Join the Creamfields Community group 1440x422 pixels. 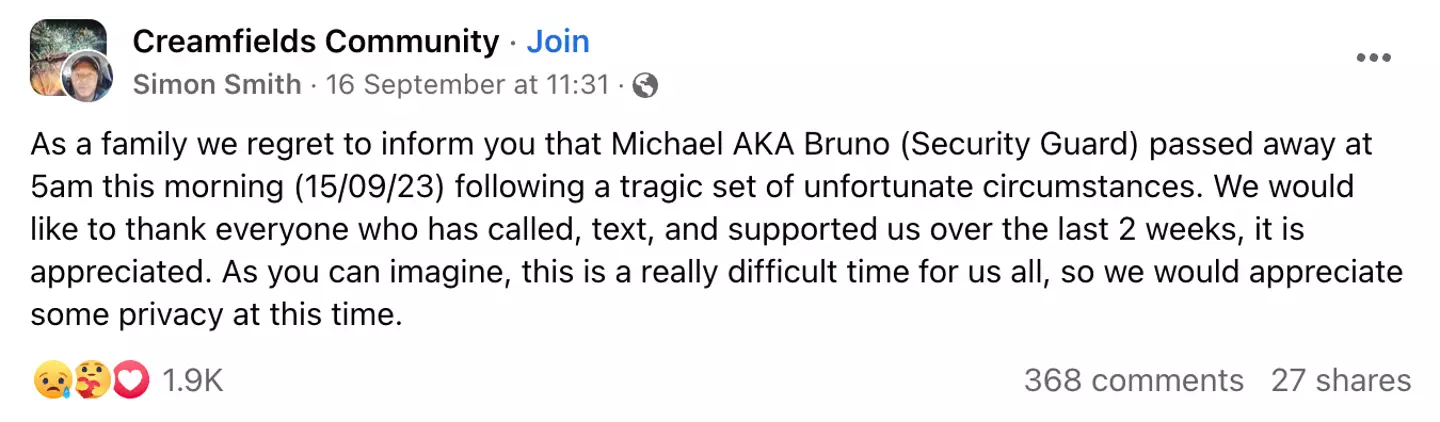click(558, 42)
